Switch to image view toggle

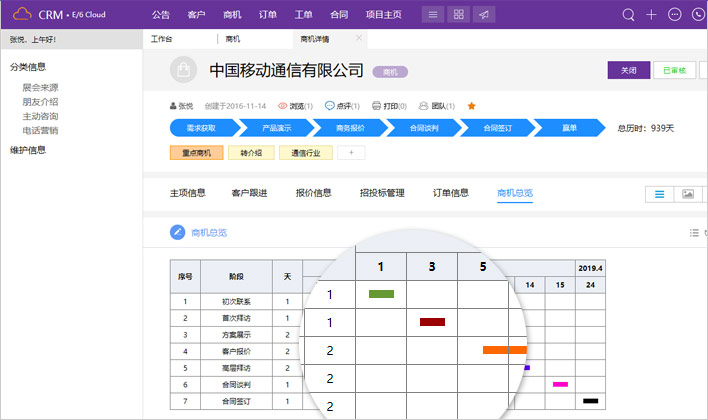(x=688, y=194)
